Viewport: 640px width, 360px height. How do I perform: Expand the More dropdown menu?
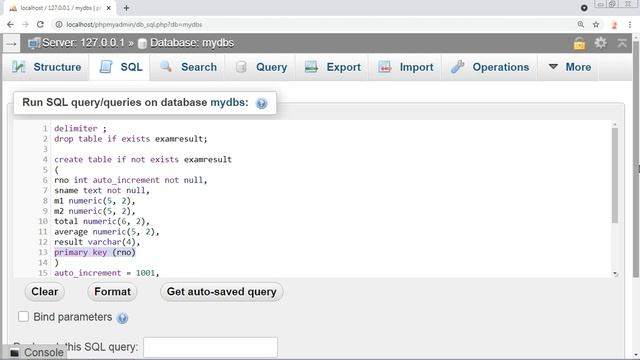click(570, 67)
